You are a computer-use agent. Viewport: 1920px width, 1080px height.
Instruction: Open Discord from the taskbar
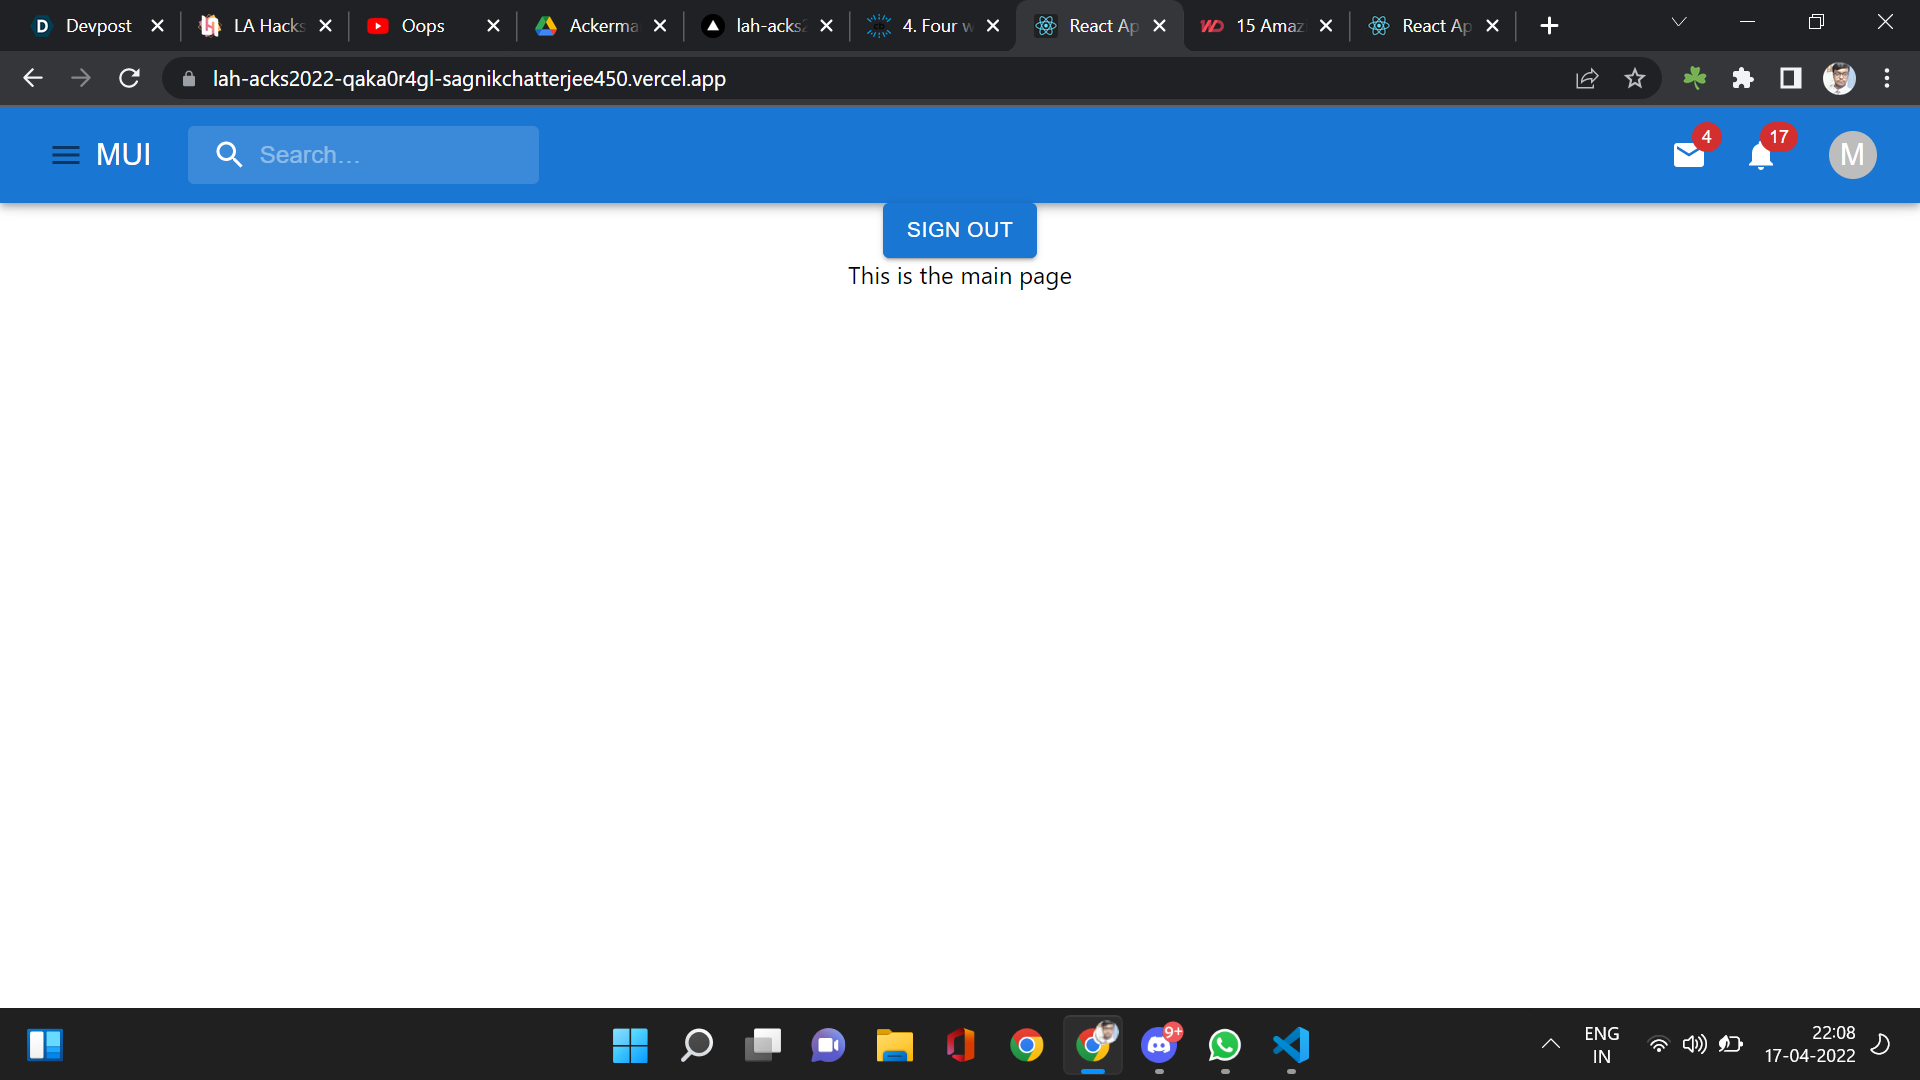pyautogui.click(x=1159, y=1045)
